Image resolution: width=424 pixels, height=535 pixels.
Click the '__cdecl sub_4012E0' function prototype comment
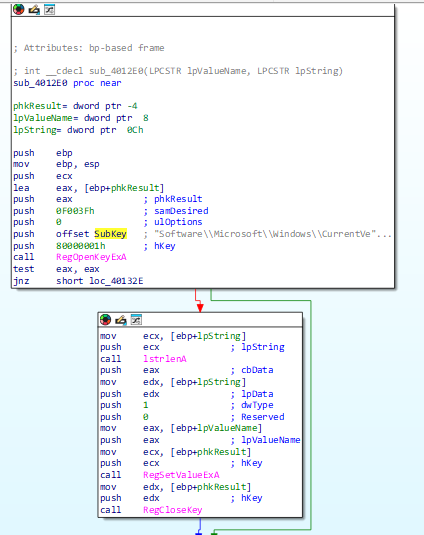tap(178, 71)
